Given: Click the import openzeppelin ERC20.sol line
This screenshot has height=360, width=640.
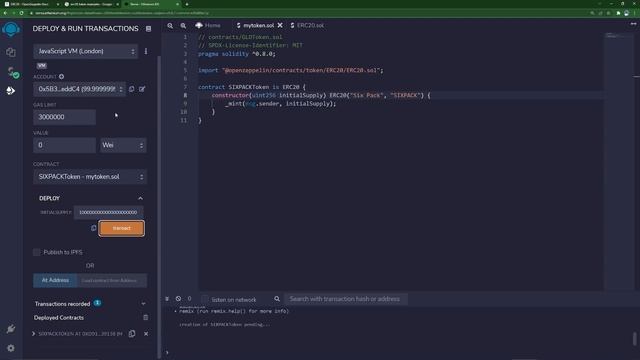Looking at the screenshot, I should [291, 70].
